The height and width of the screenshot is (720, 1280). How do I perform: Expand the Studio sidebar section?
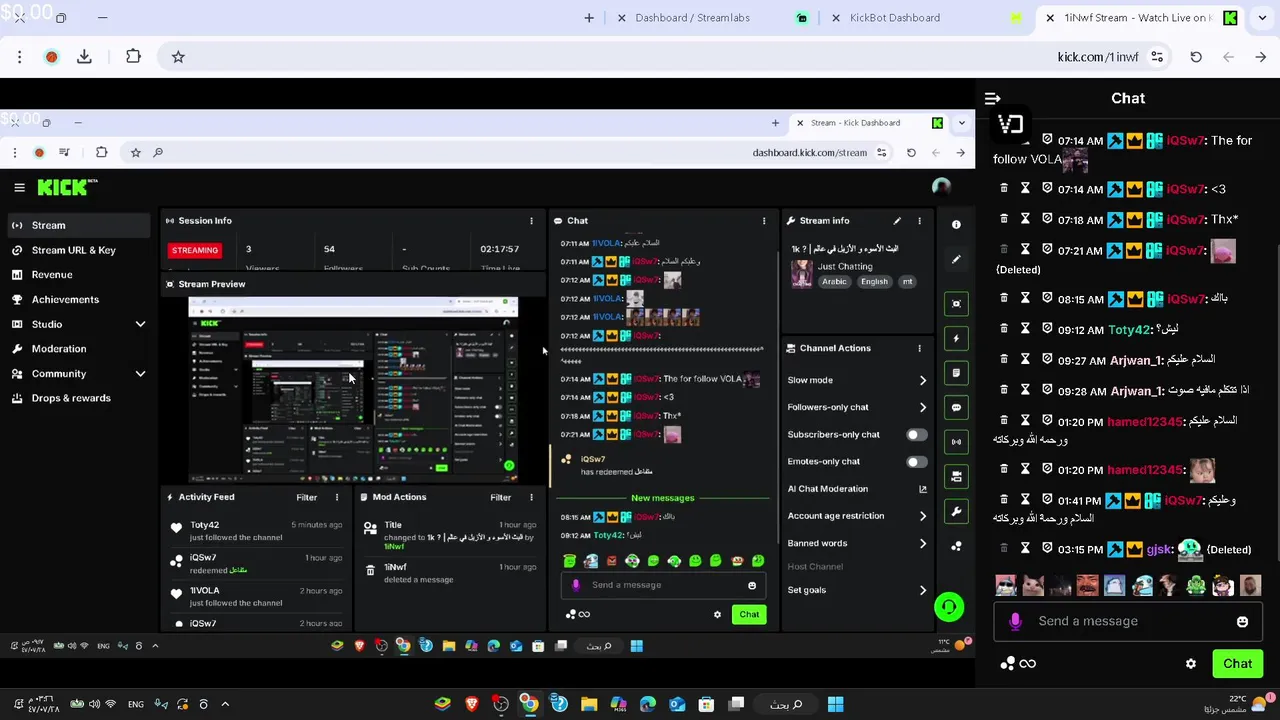pyautogui.click(x=140, y=324)
